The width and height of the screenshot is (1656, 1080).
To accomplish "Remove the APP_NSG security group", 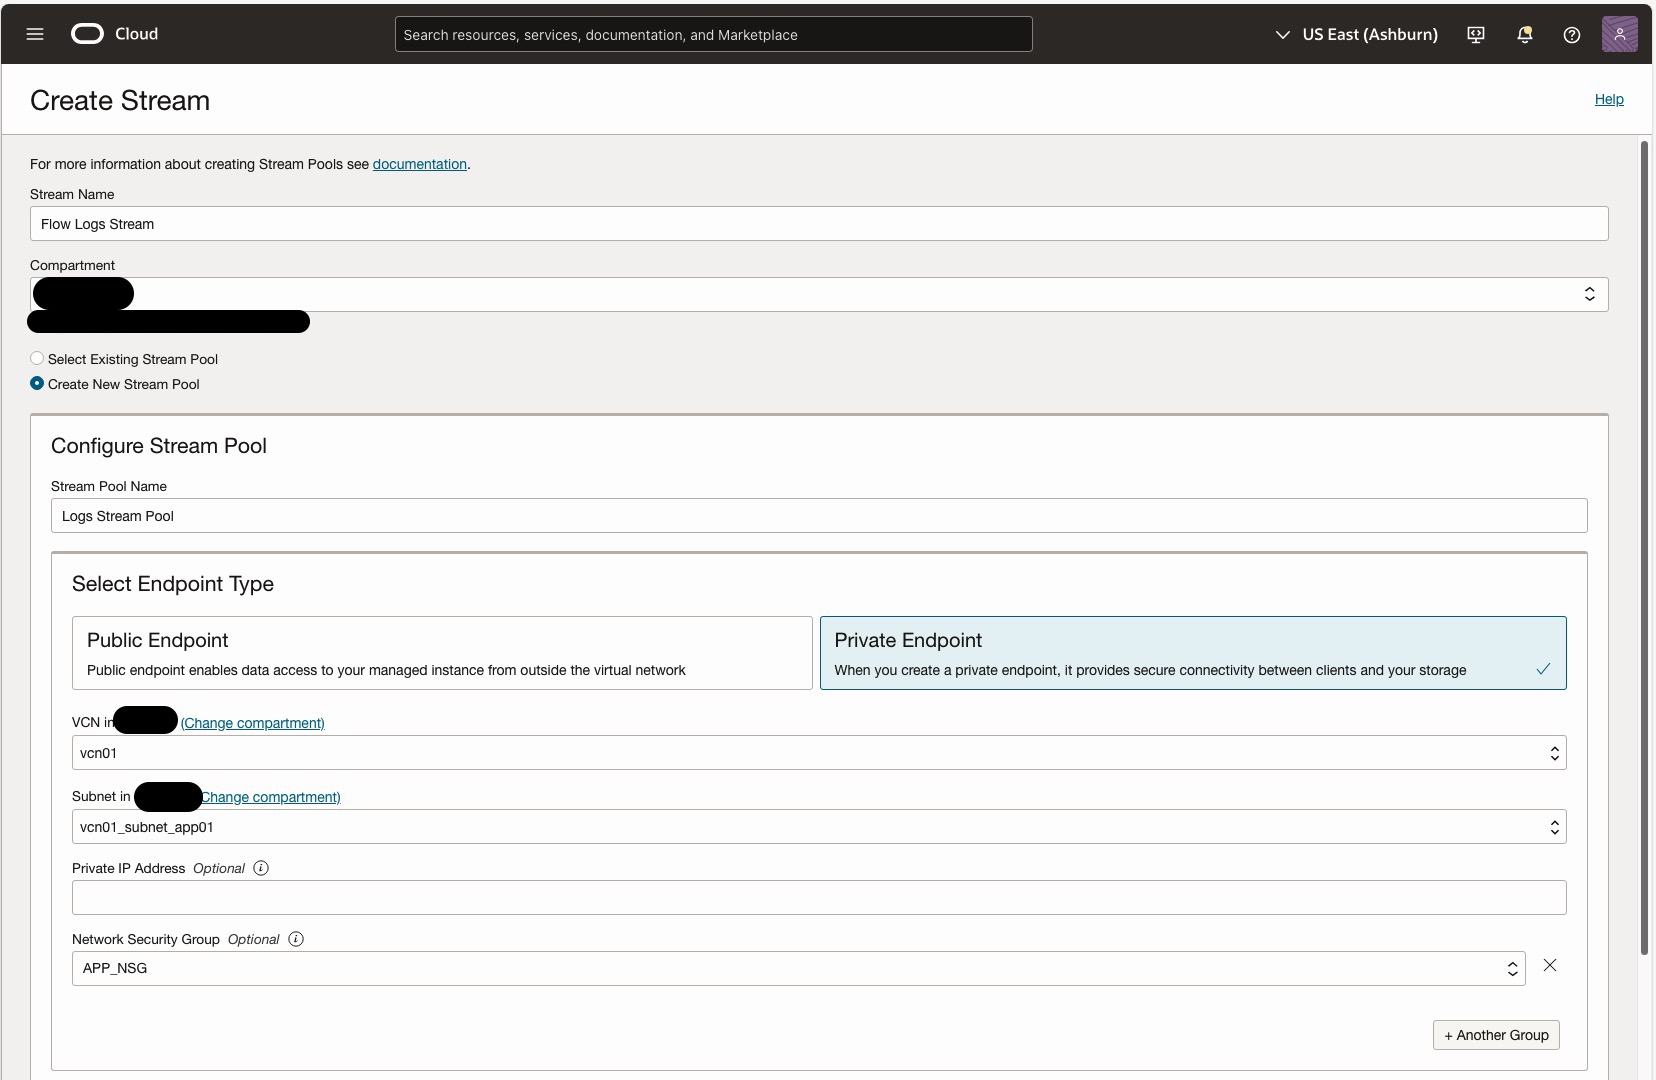I will [x=1550, y=965].
